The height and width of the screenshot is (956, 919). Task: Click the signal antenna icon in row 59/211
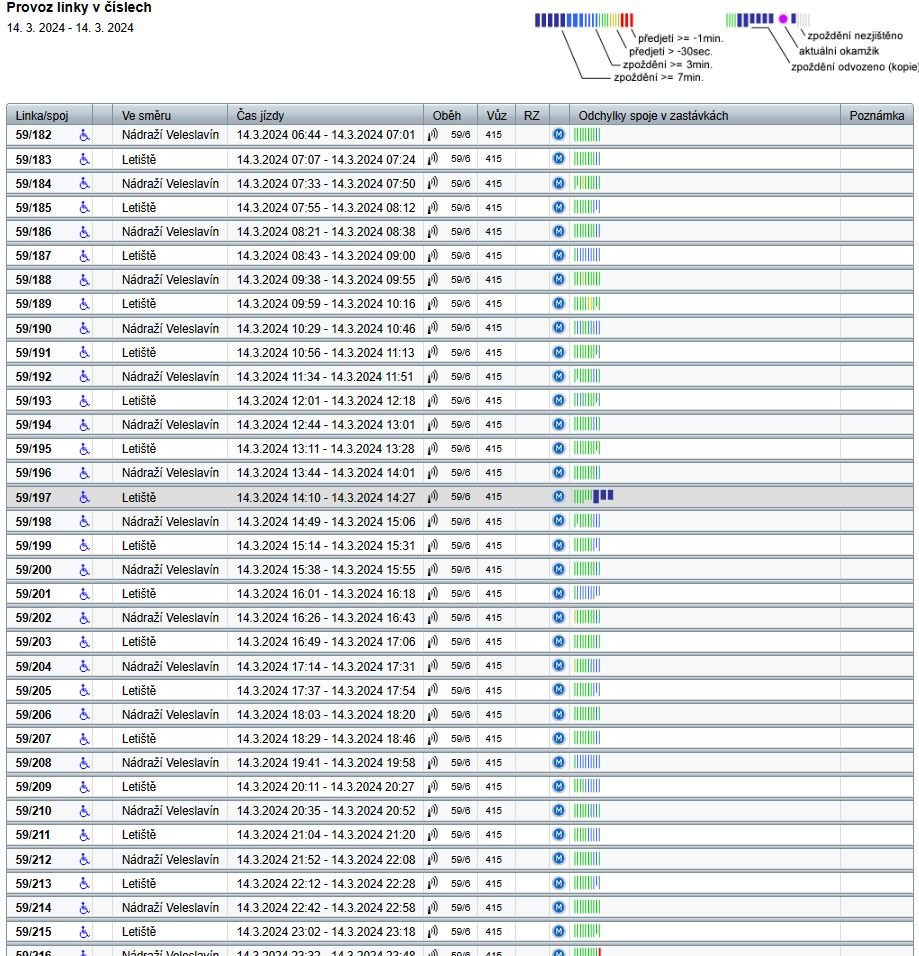[433, 835]
